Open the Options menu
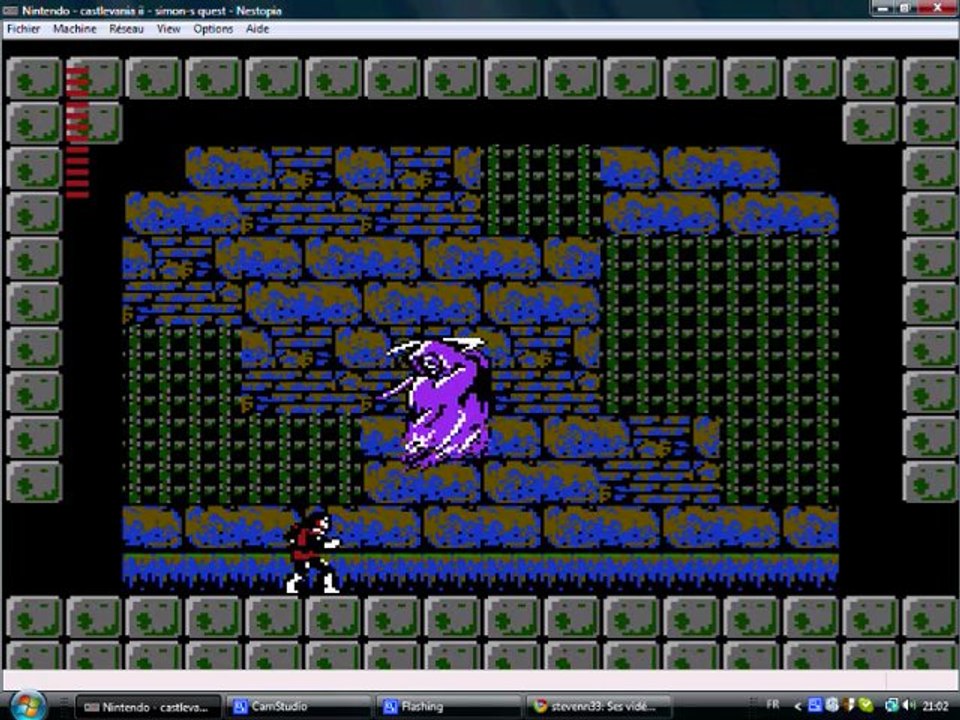The height and width of the screenshot is (720, 960). click(x=213, y=29)
